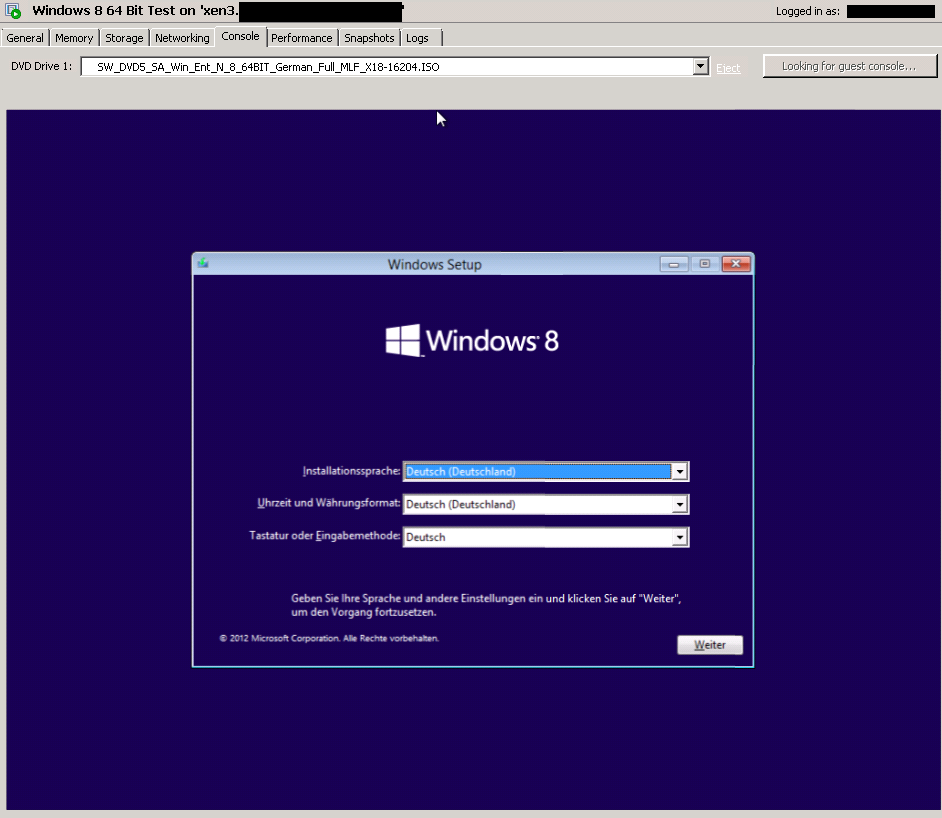Expand Tastatur oder Eingabemethode dropdown arrow

pyautogui.click(x=679, y=537)
